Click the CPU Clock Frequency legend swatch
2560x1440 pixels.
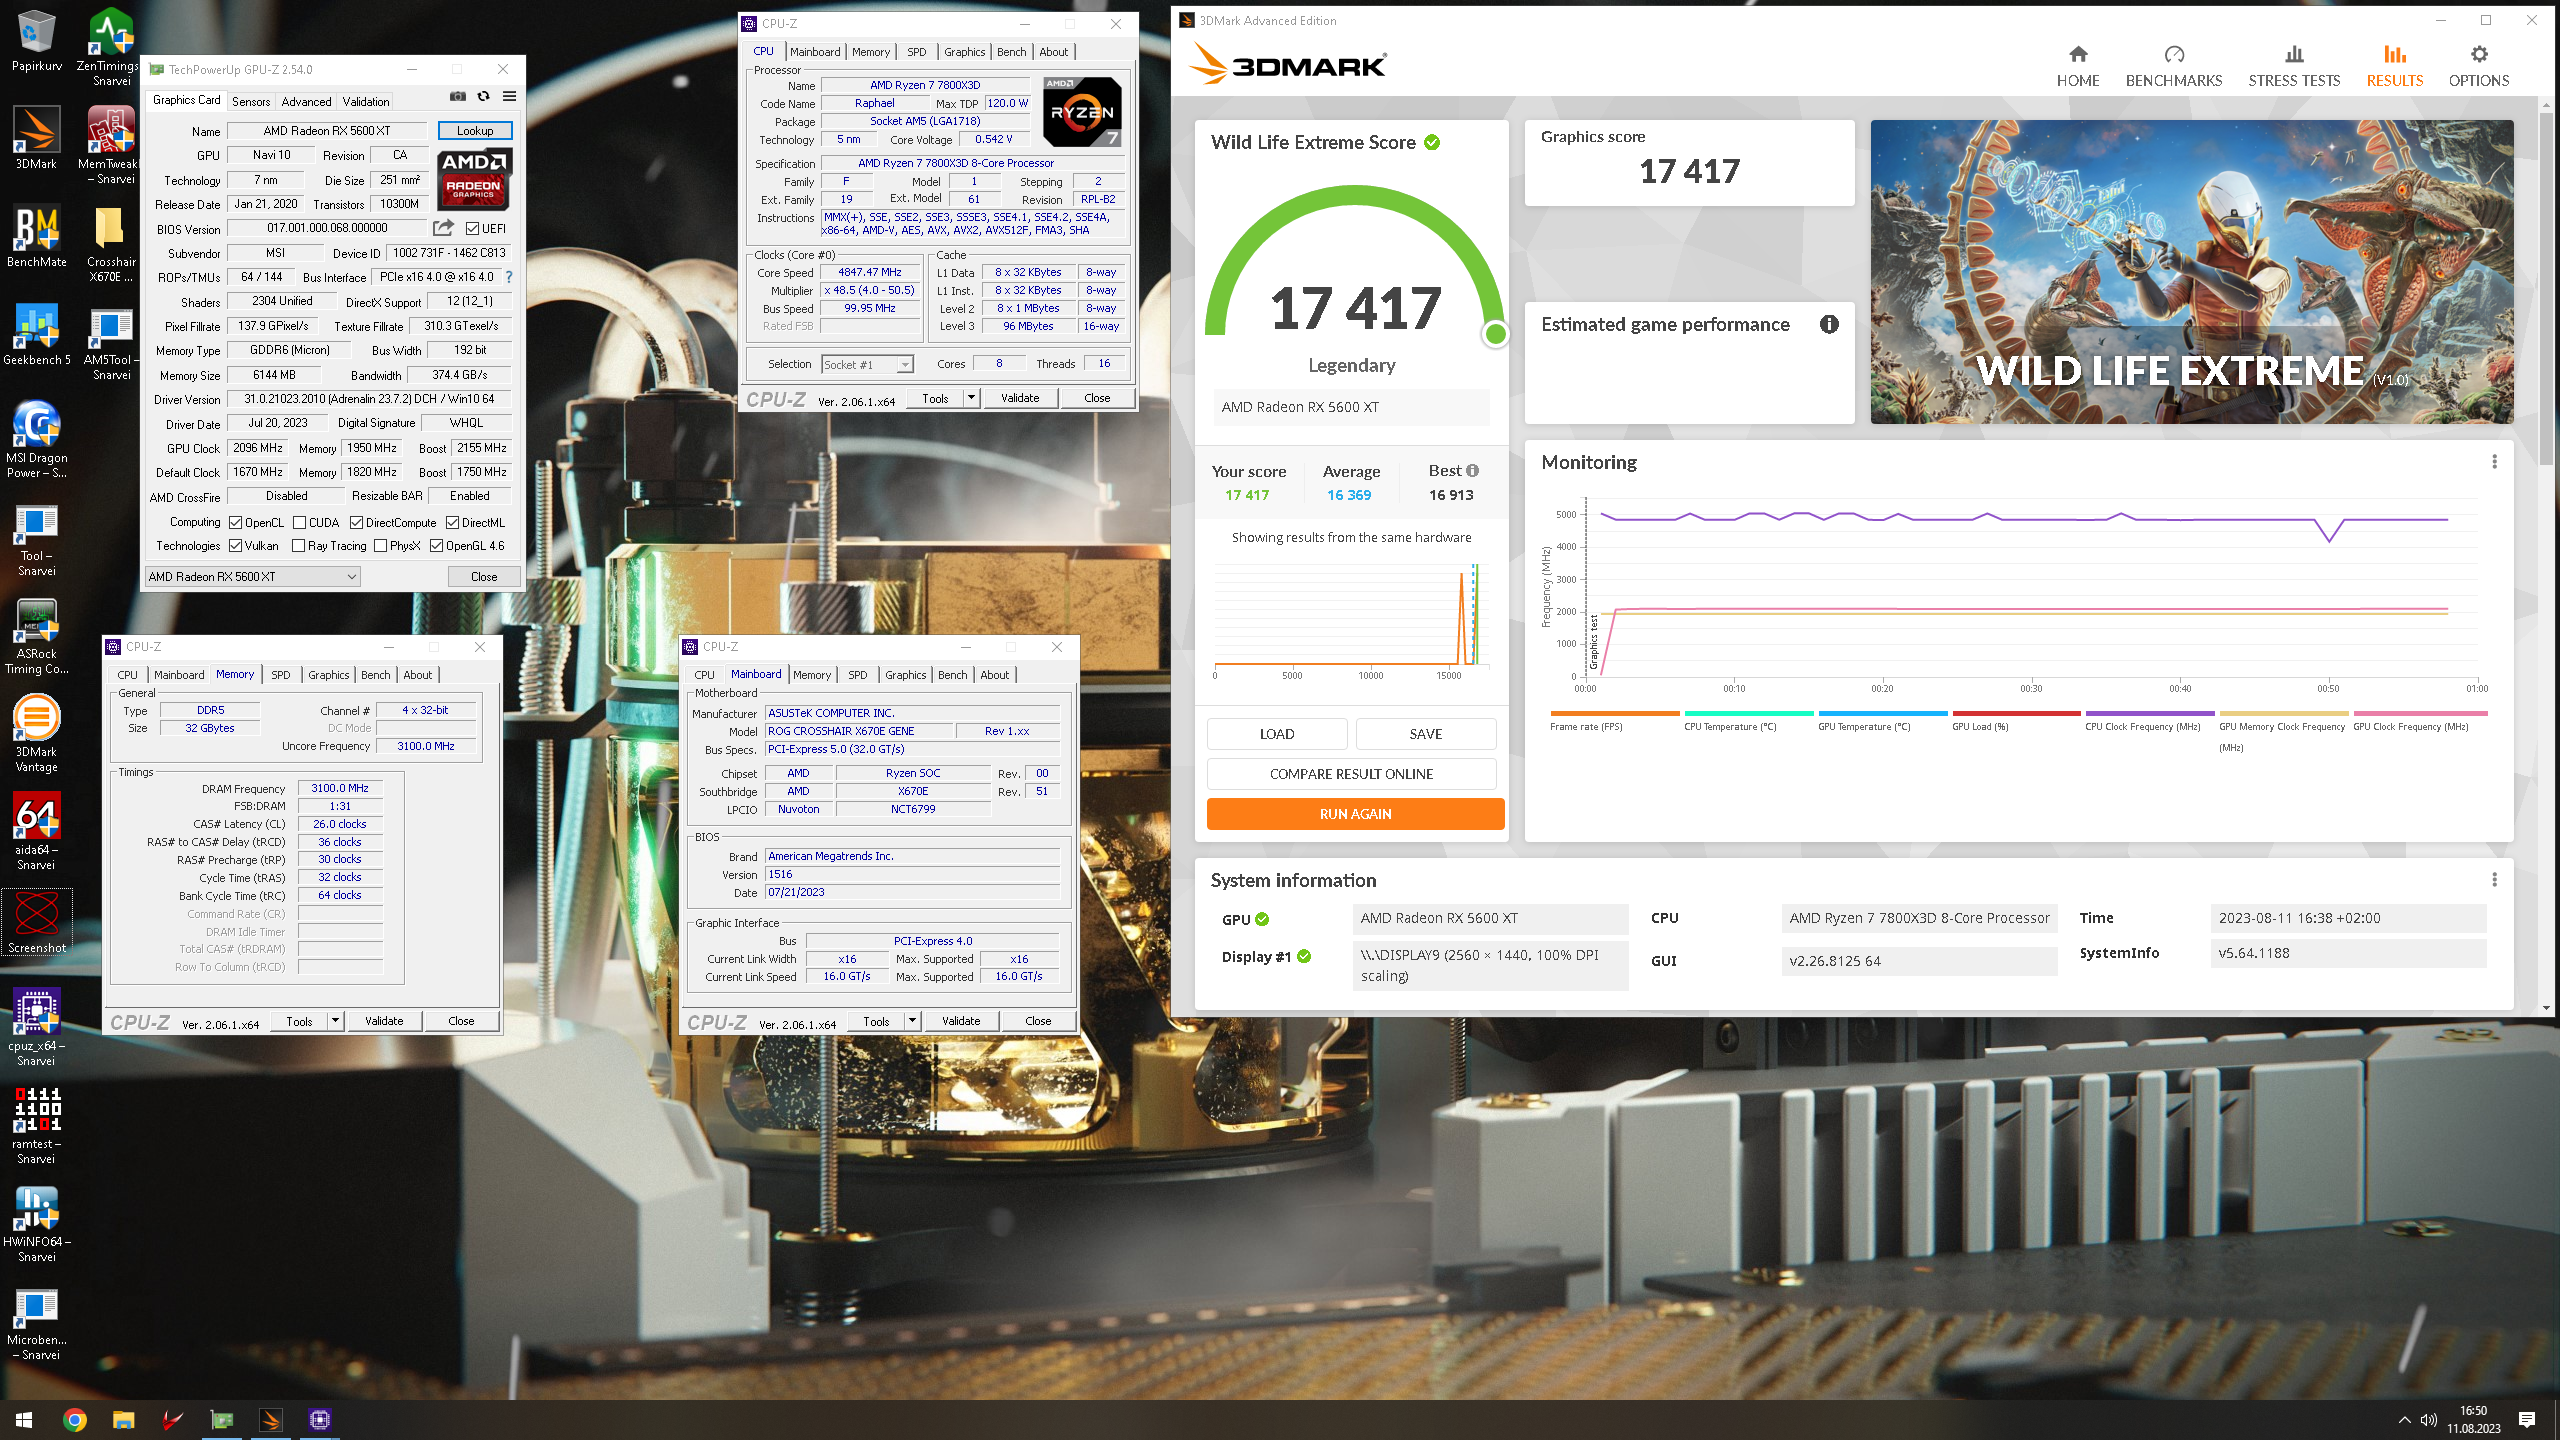(2150, 713)
